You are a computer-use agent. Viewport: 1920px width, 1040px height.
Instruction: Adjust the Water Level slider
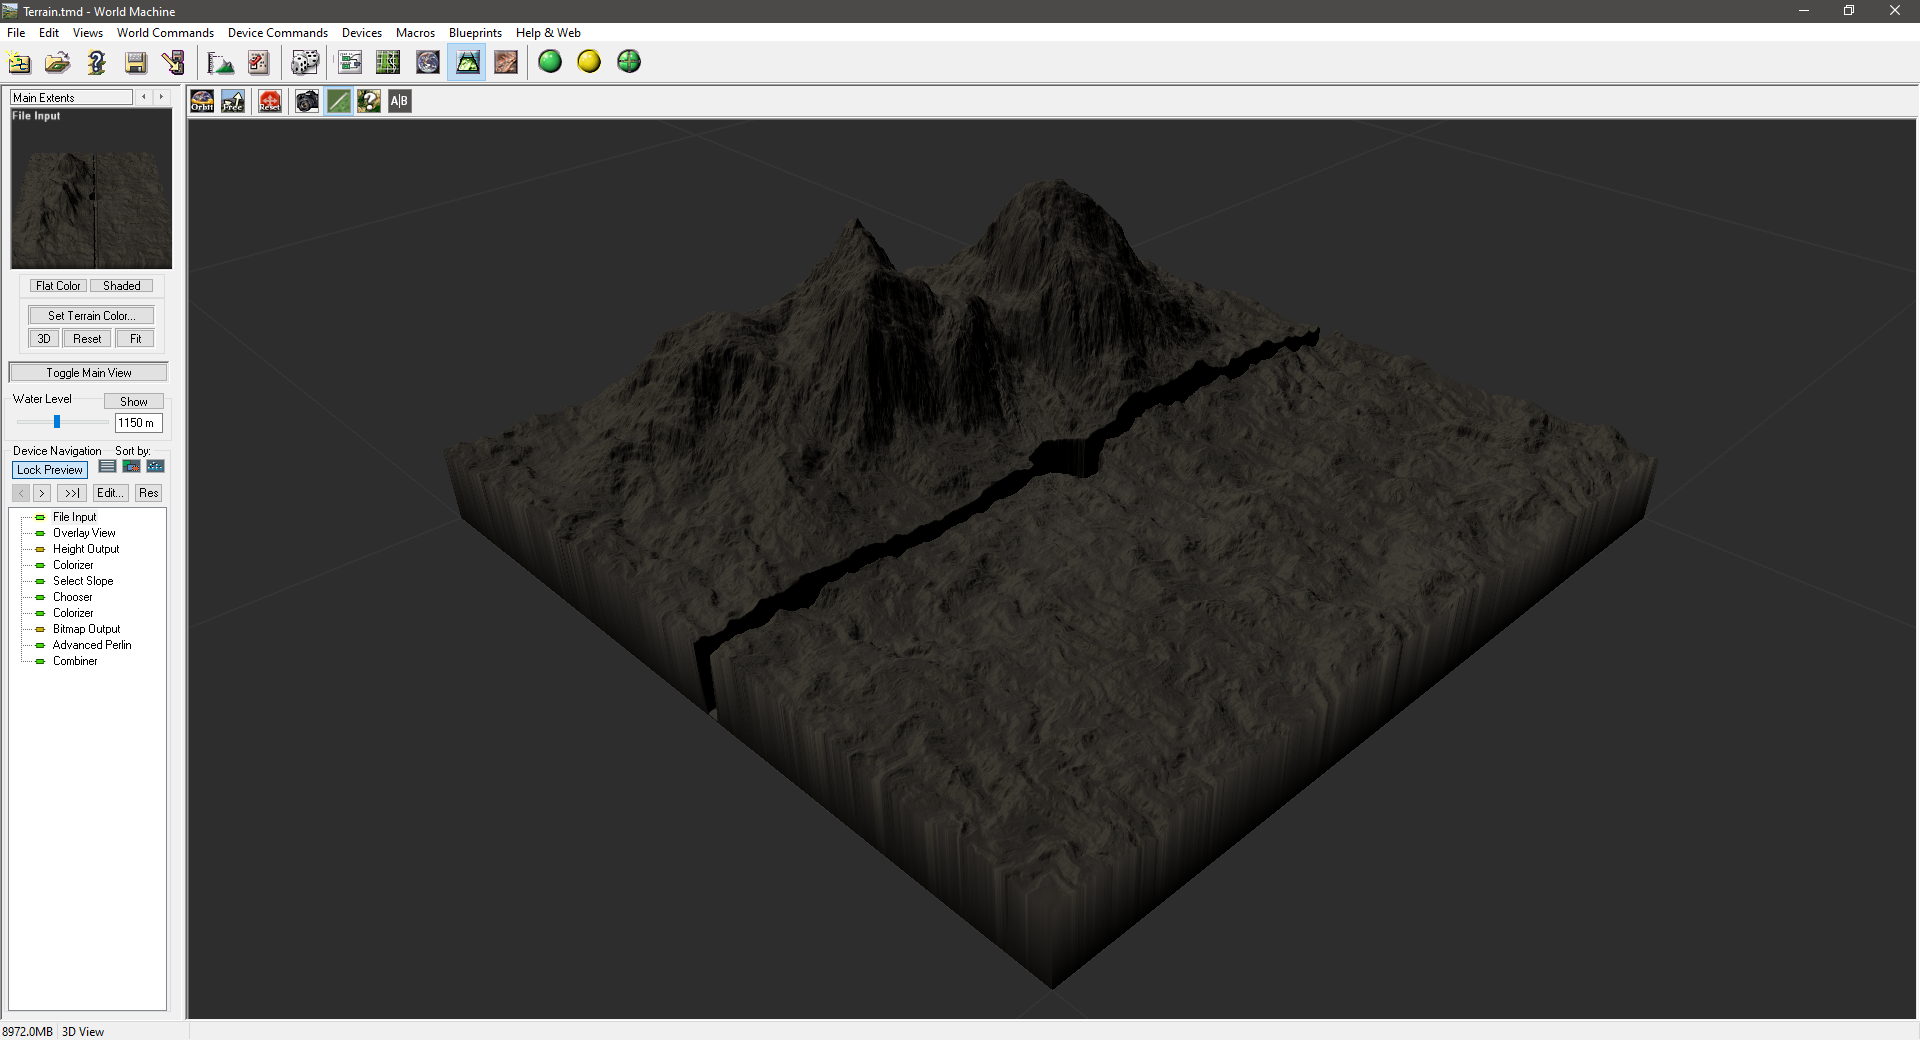pyautogui.click(x=57, y=422)
